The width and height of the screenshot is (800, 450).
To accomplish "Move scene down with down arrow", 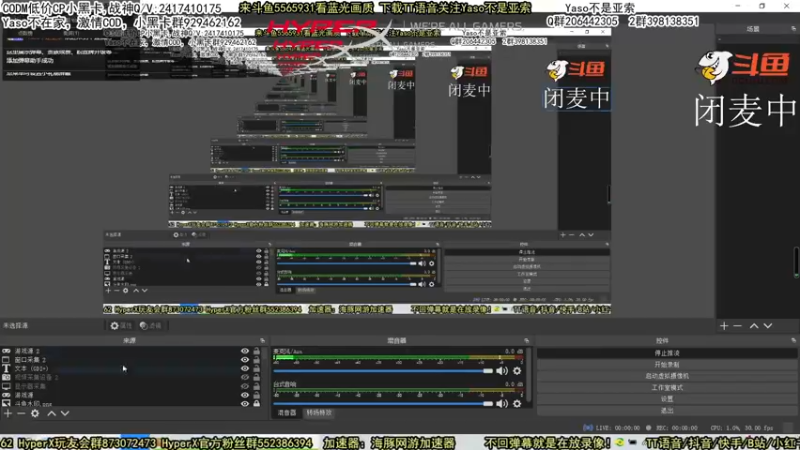I will [768, 326].
